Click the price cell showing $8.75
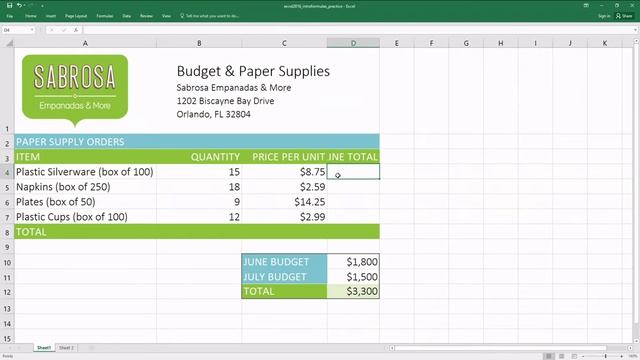 click(284, 172)
